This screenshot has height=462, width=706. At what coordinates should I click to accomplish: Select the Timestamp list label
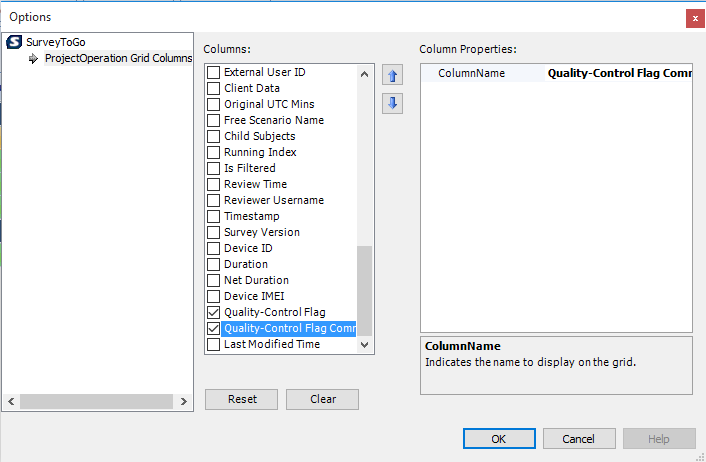click(x=252, y=216)
